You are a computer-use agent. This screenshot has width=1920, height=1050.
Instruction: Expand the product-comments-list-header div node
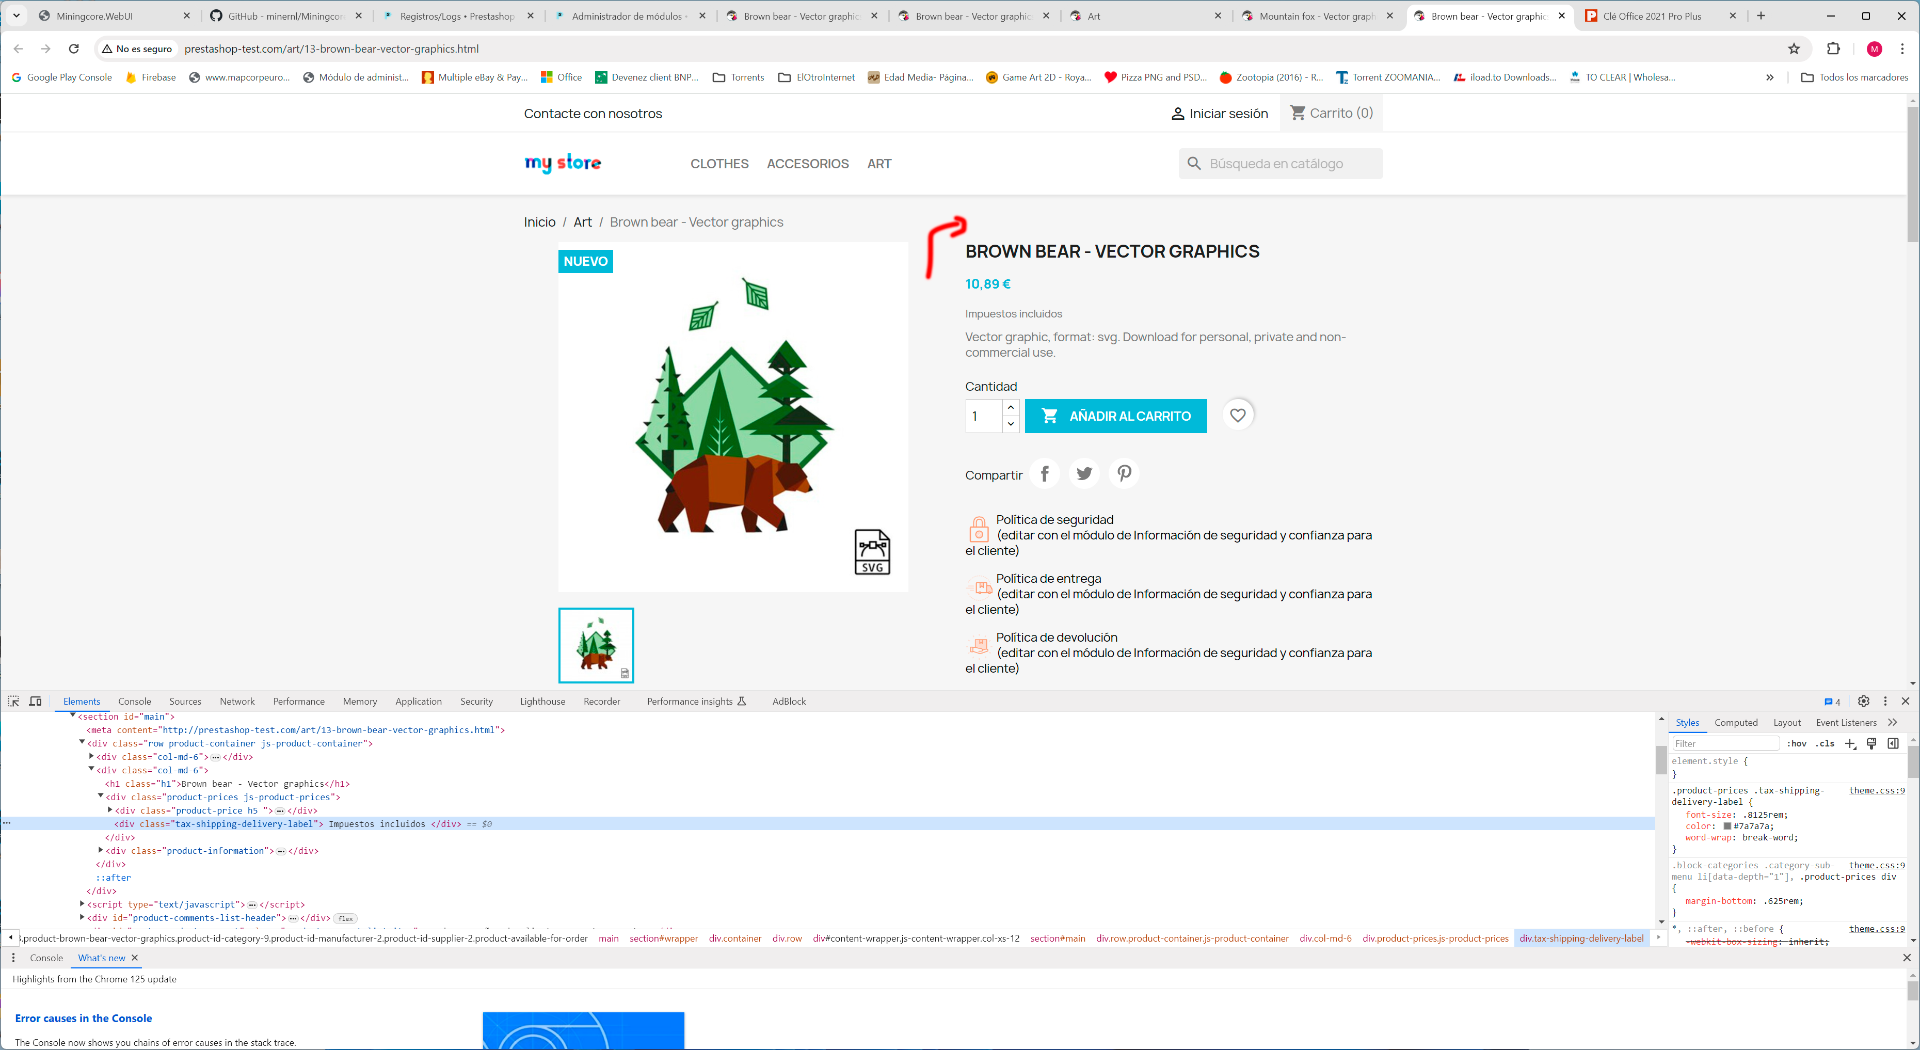pyautogui.click(x=82, y=917)
